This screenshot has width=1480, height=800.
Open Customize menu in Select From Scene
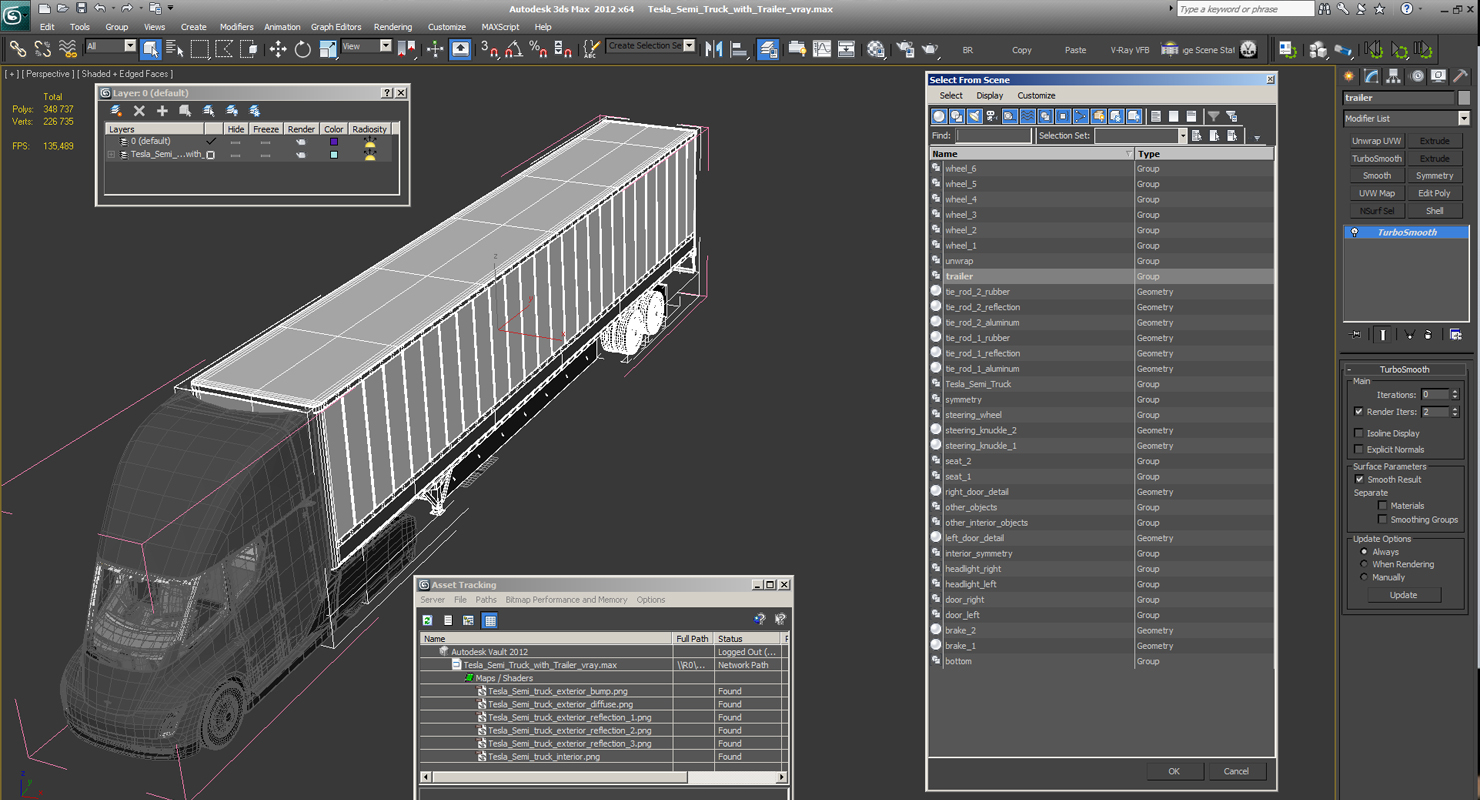1036,96
